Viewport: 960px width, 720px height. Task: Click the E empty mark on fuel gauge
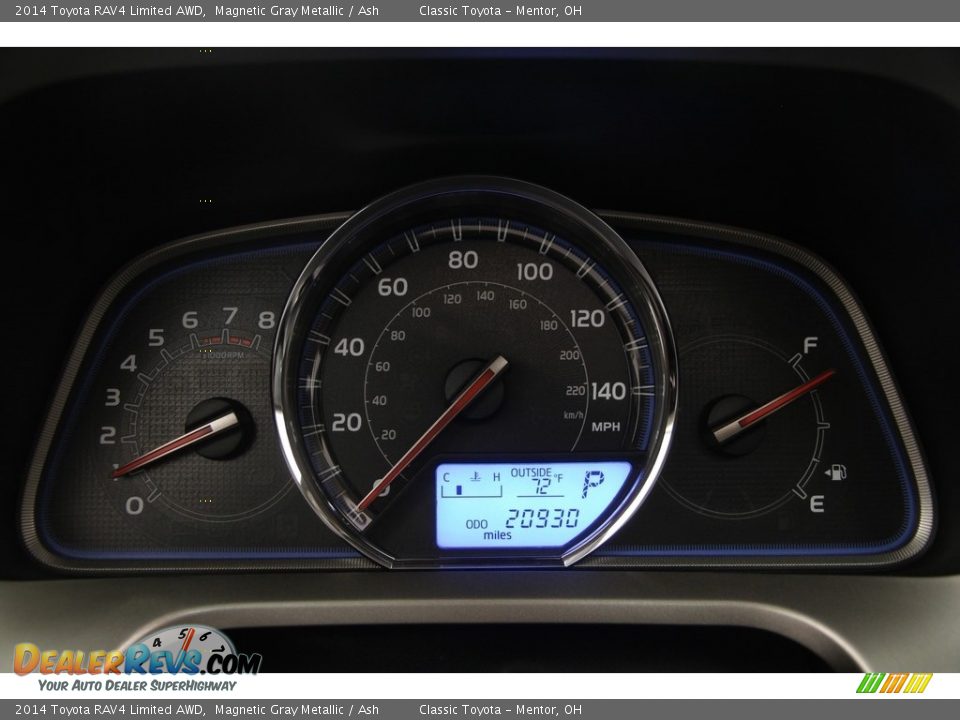816,504
